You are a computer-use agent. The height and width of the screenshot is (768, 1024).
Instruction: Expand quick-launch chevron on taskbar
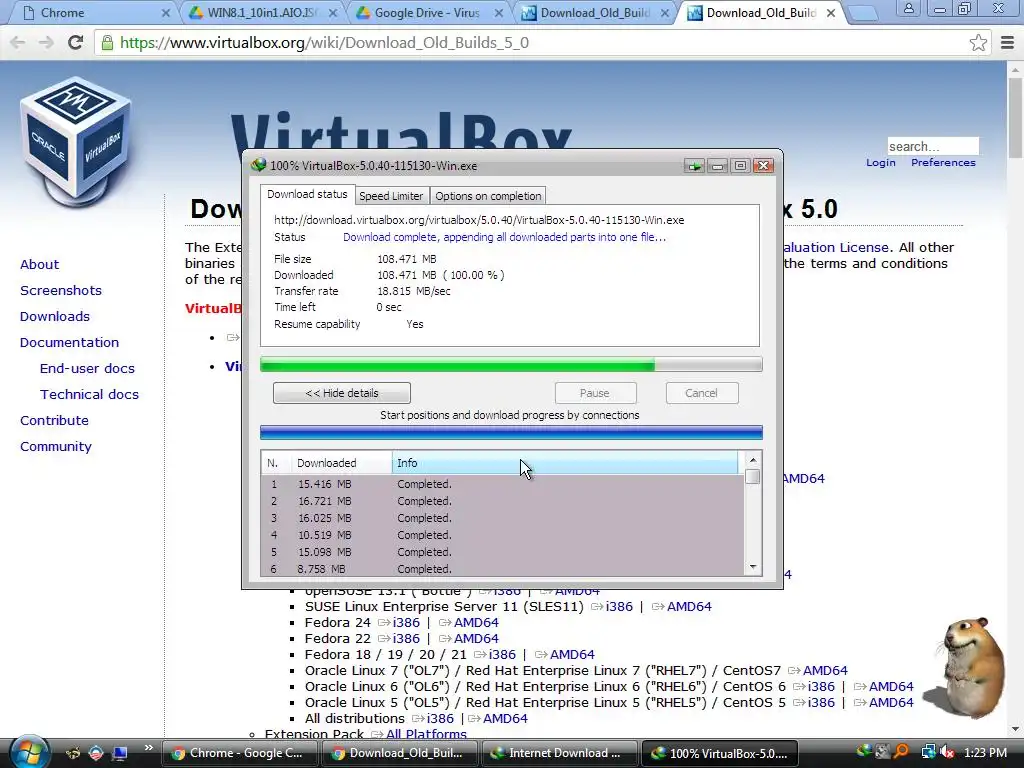click(x=148, y=748)
